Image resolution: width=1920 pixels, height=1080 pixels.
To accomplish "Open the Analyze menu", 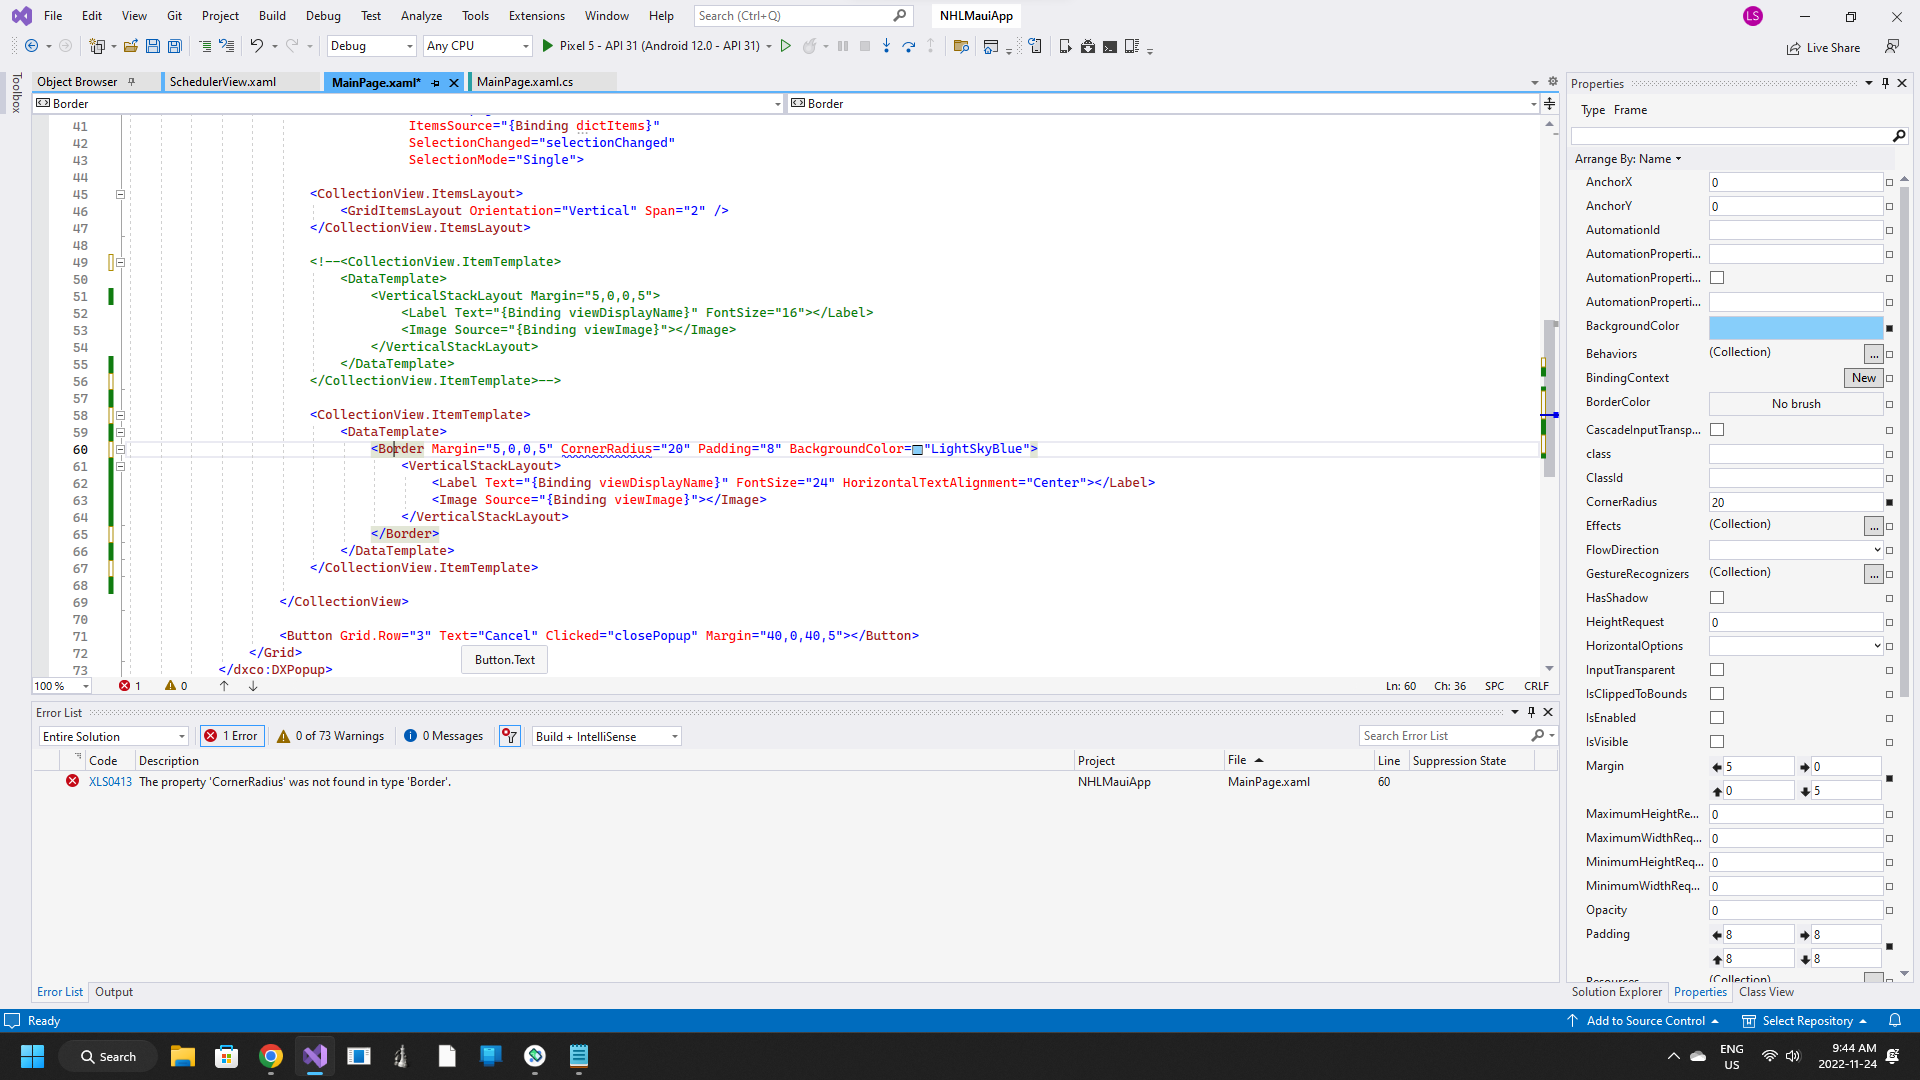I will [421, 16].
